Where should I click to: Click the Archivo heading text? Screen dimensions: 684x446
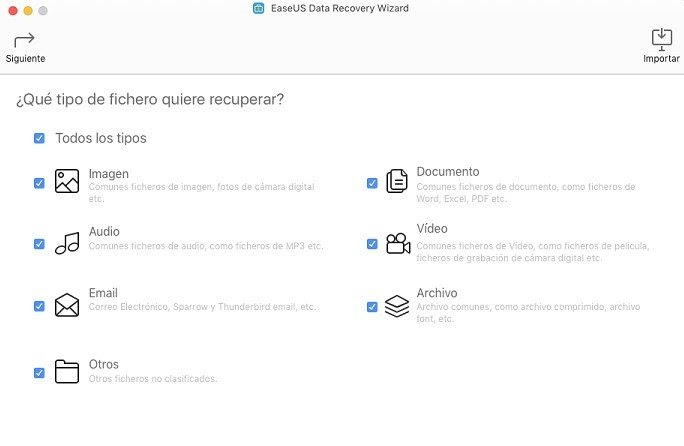coord(437,293)
